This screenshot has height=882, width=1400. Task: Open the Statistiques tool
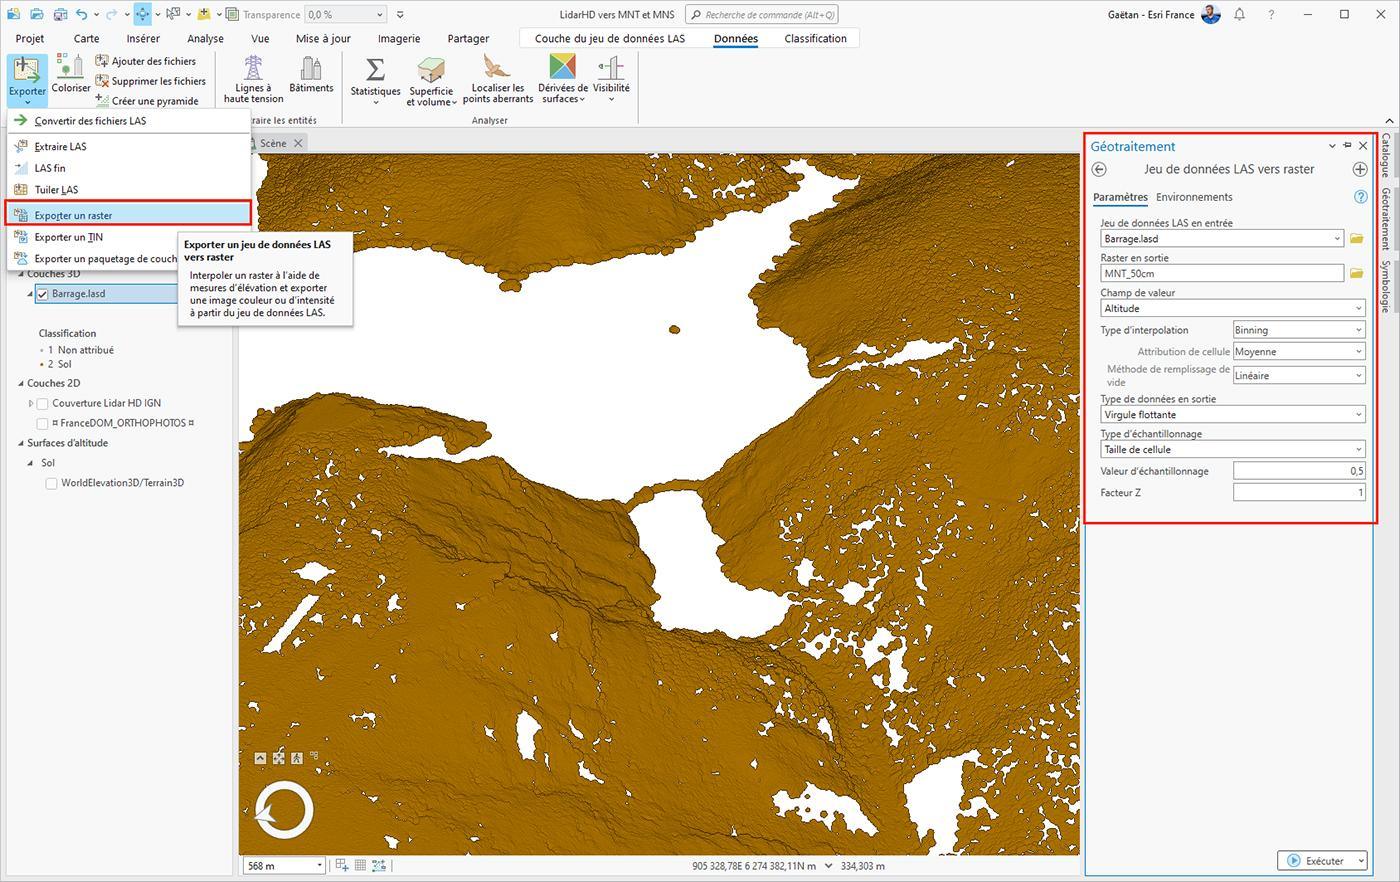[x=375, y=79]
